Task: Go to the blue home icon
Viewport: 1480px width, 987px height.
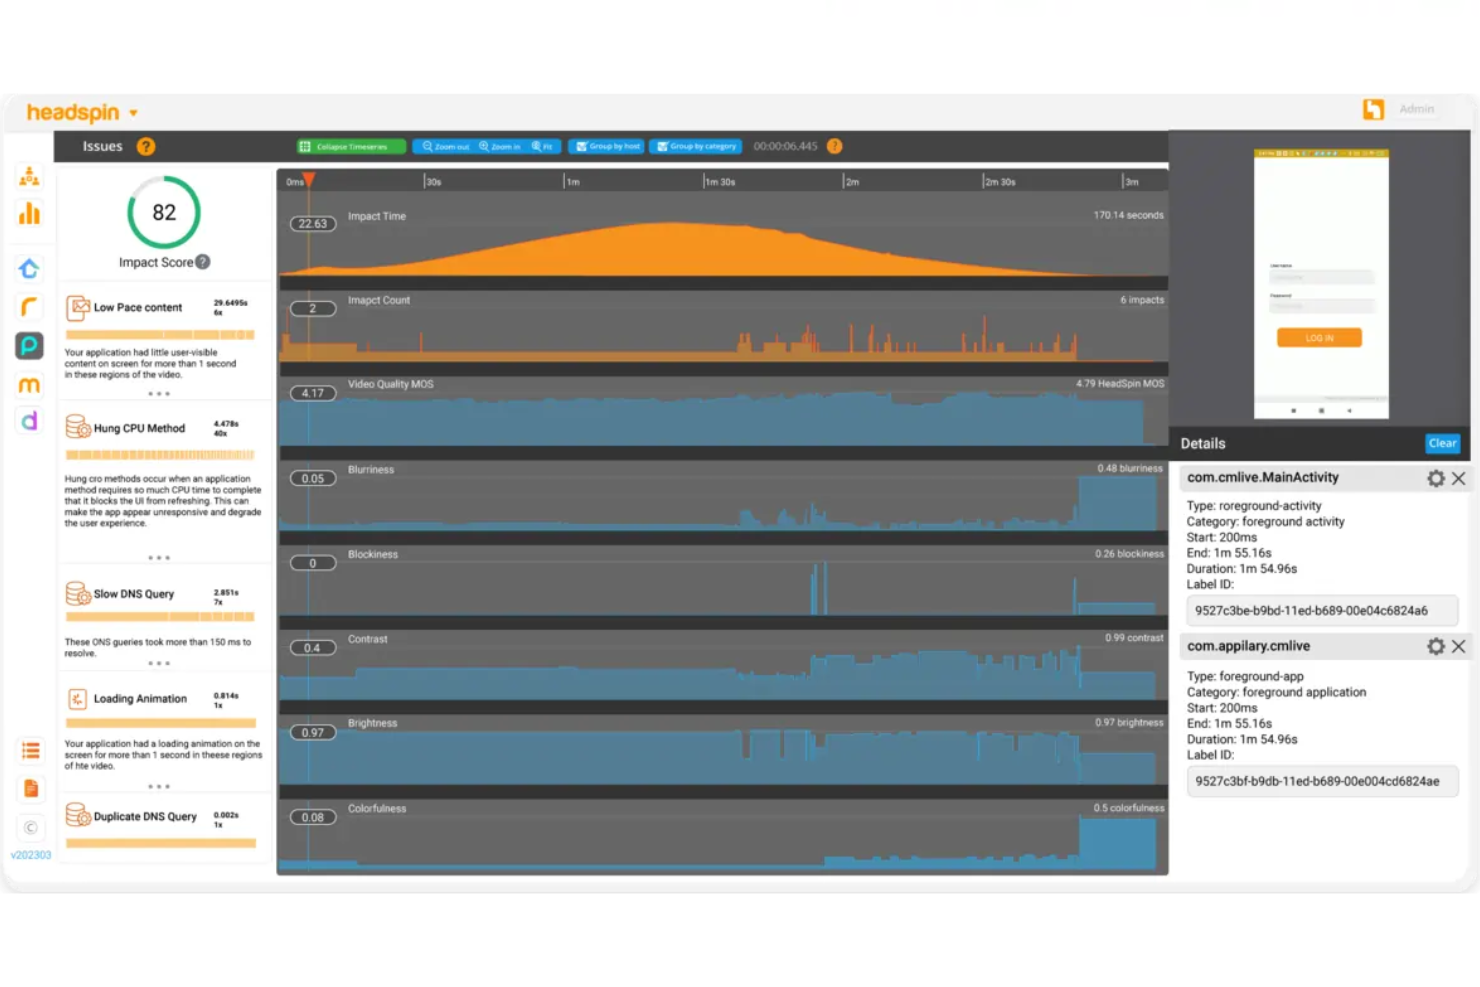Action: [x=29, y=268]
